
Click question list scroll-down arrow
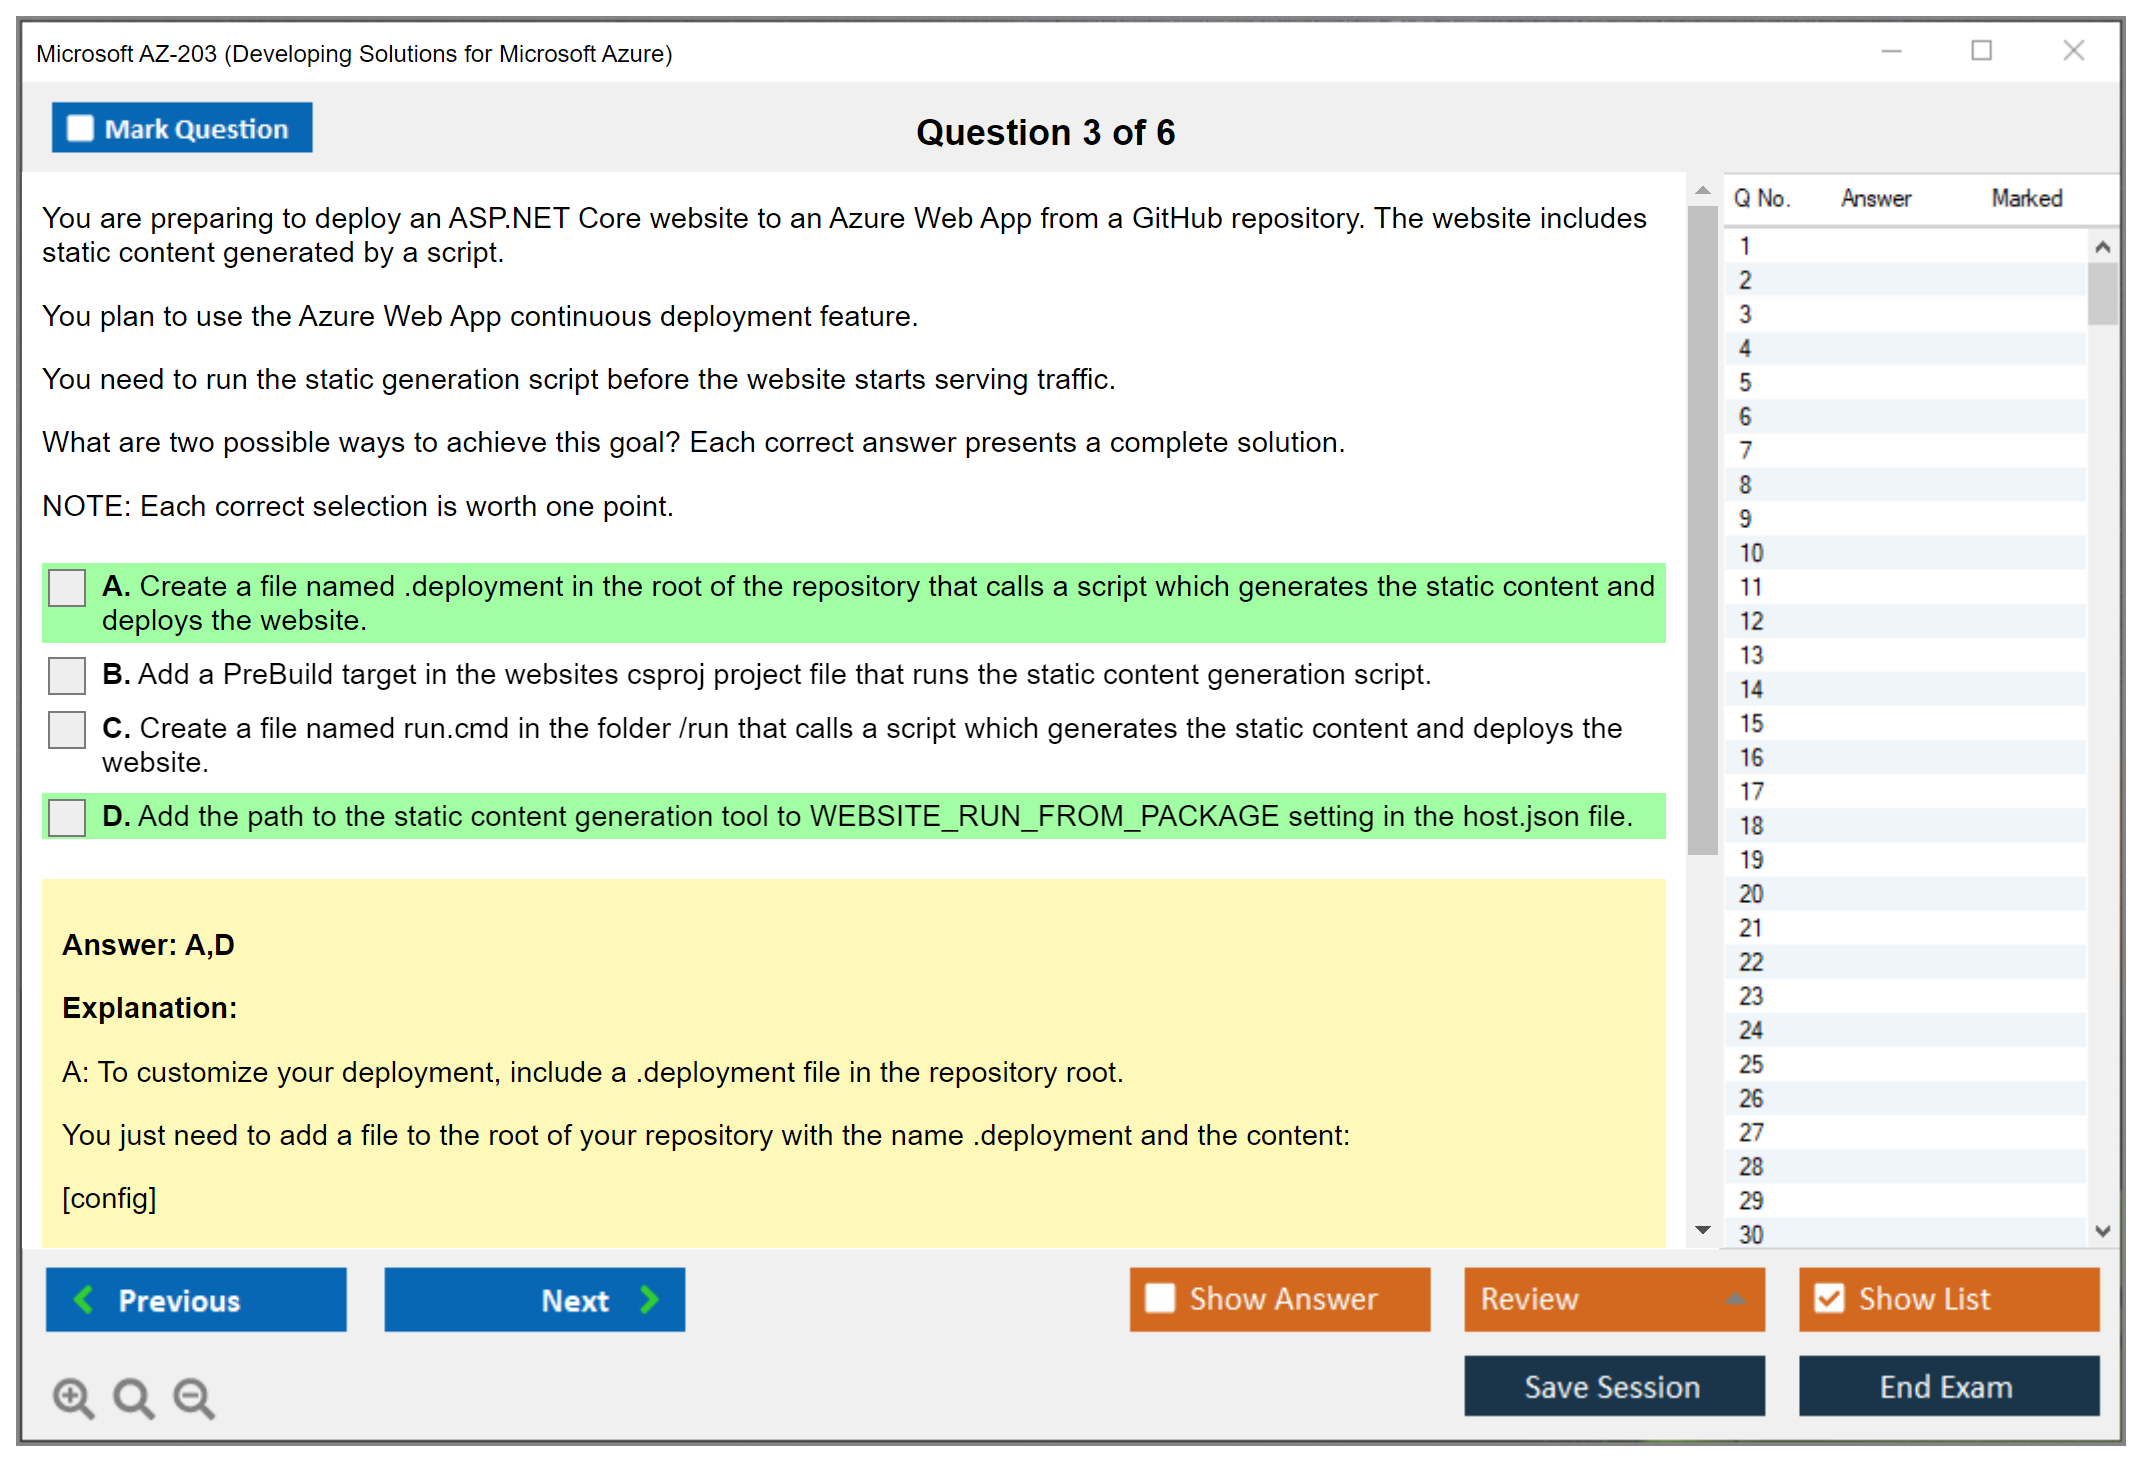pos(2102,1231)
